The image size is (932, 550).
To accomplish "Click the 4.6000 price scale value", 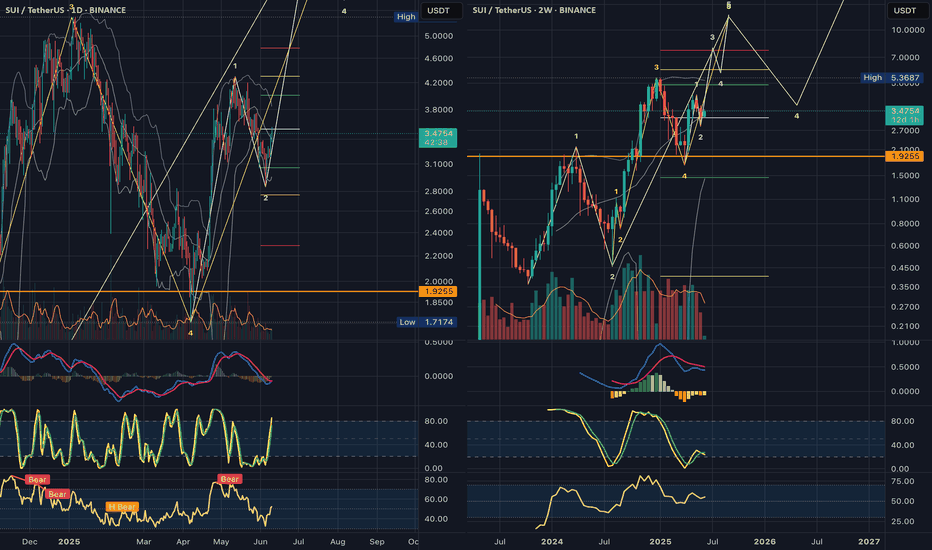I will (x=439, y=58).
